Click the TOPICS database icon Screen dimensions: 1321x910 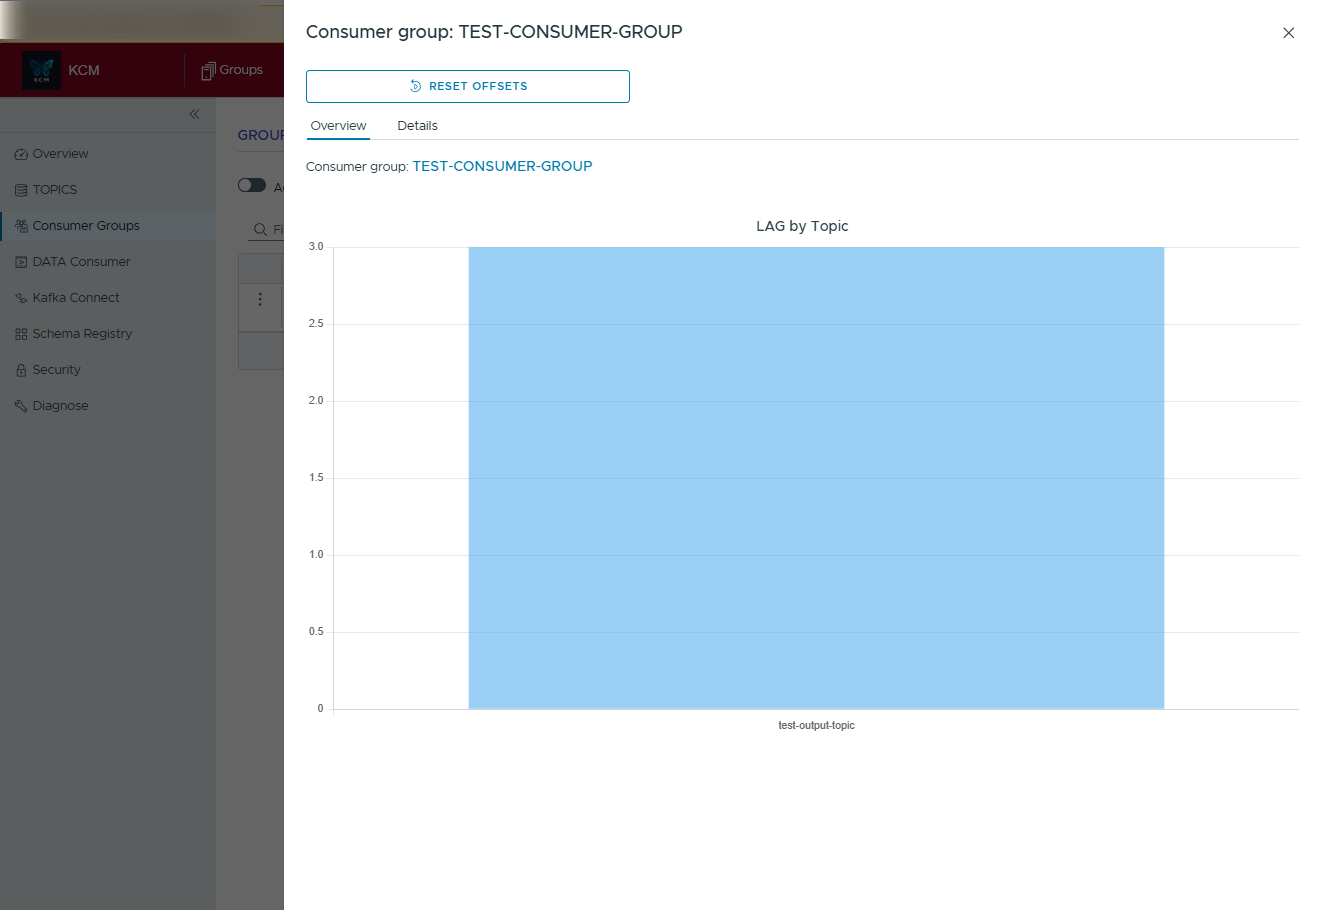[21, 190]
